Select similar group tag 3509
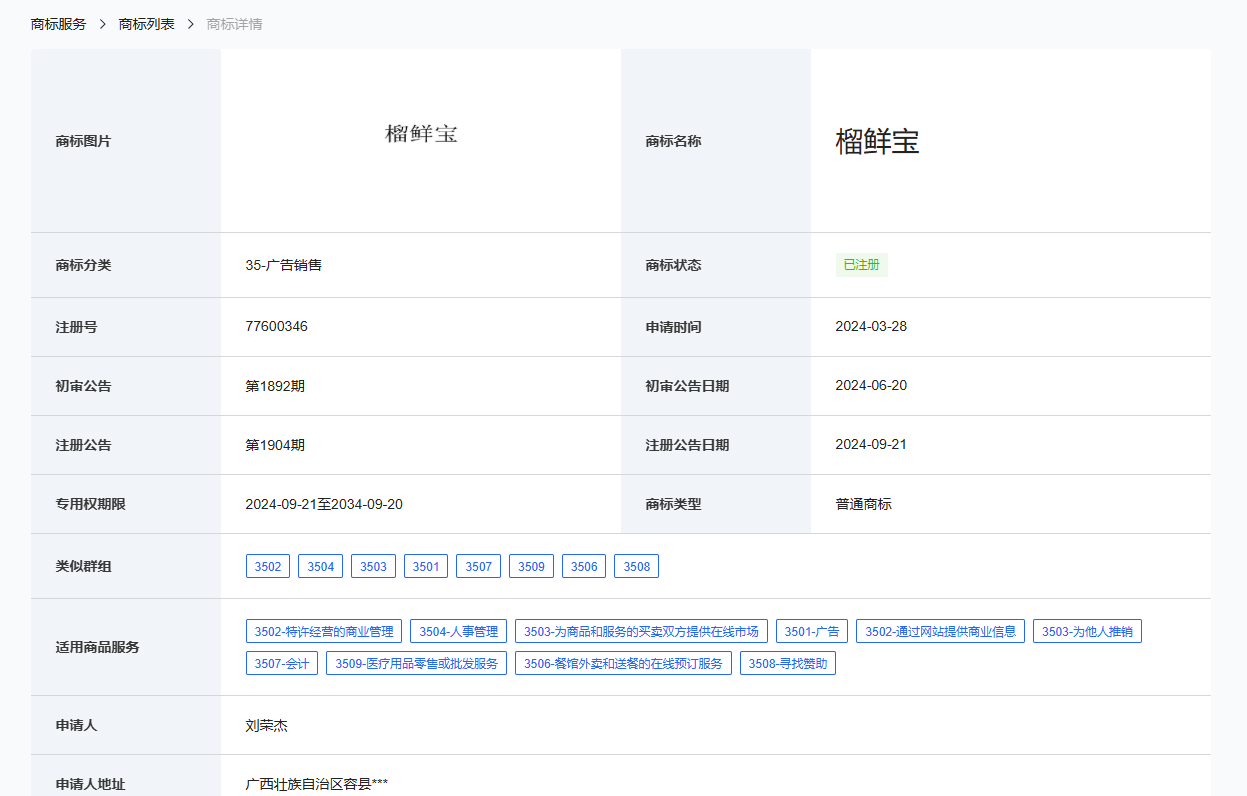Viewport: 1247px width, 796px height. 532,567
